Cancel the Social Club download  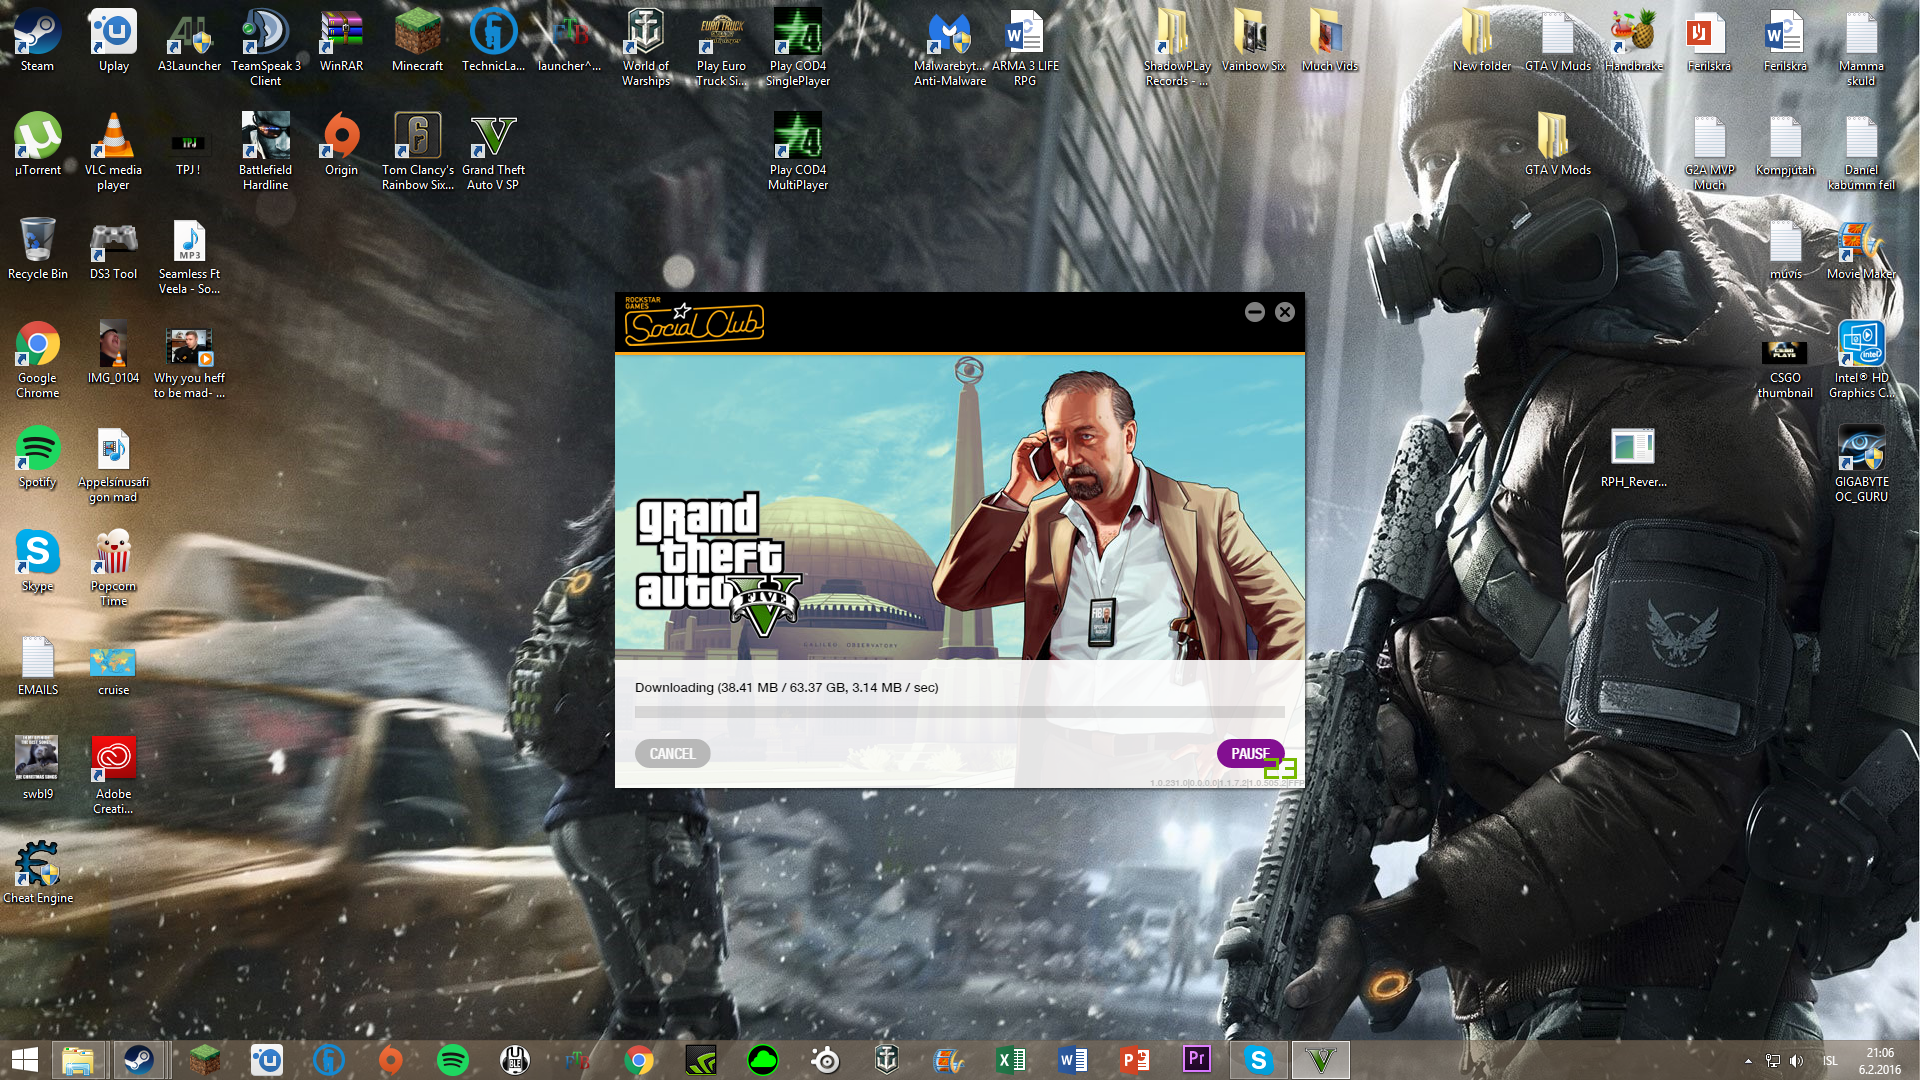[x=672, y=753]
